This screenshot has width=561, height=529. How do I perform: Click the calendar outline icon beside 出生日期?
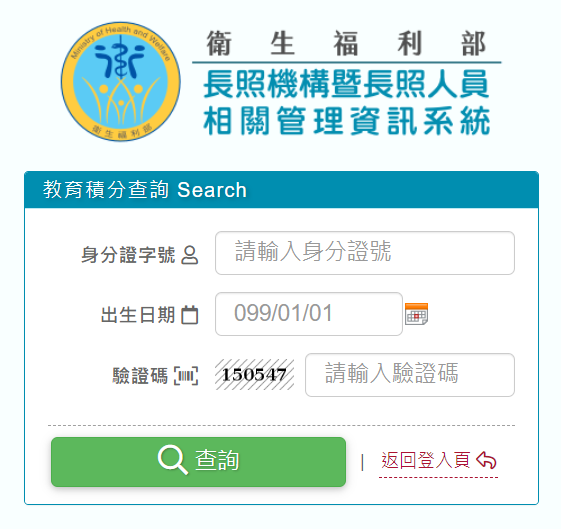coord(190,315)
